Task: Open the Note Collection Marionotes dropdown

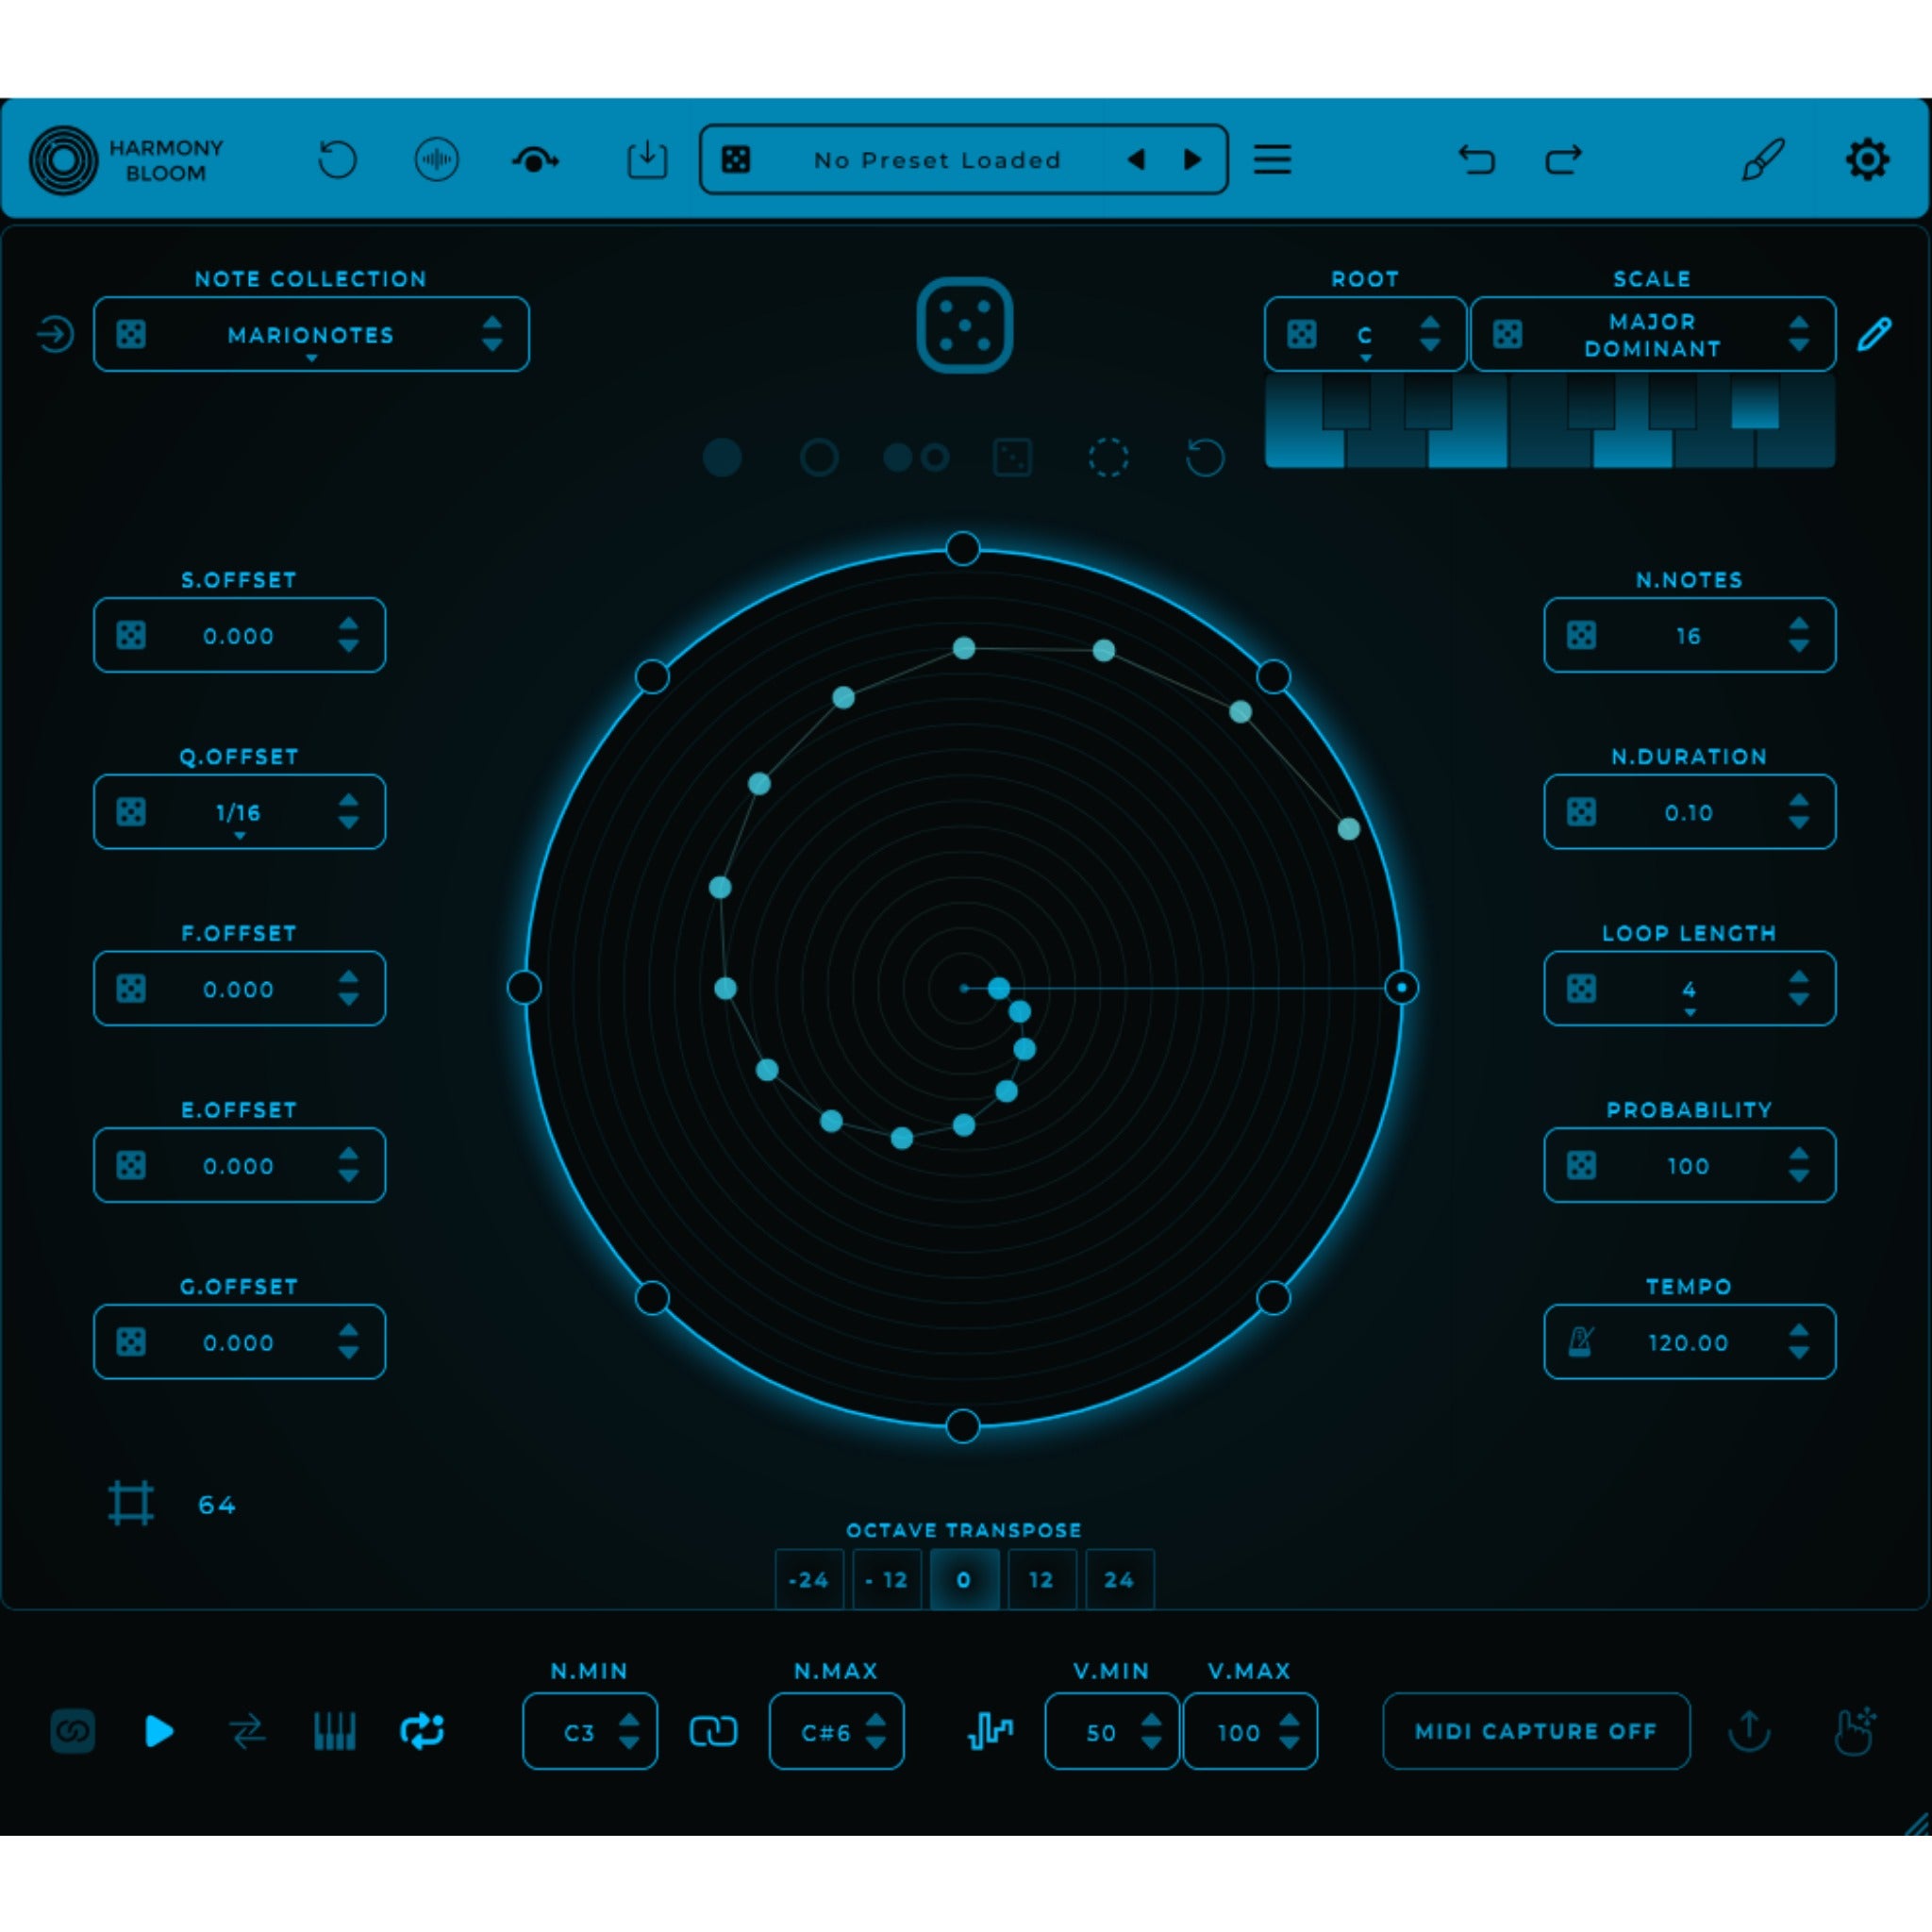Action: tap(311, 335)
